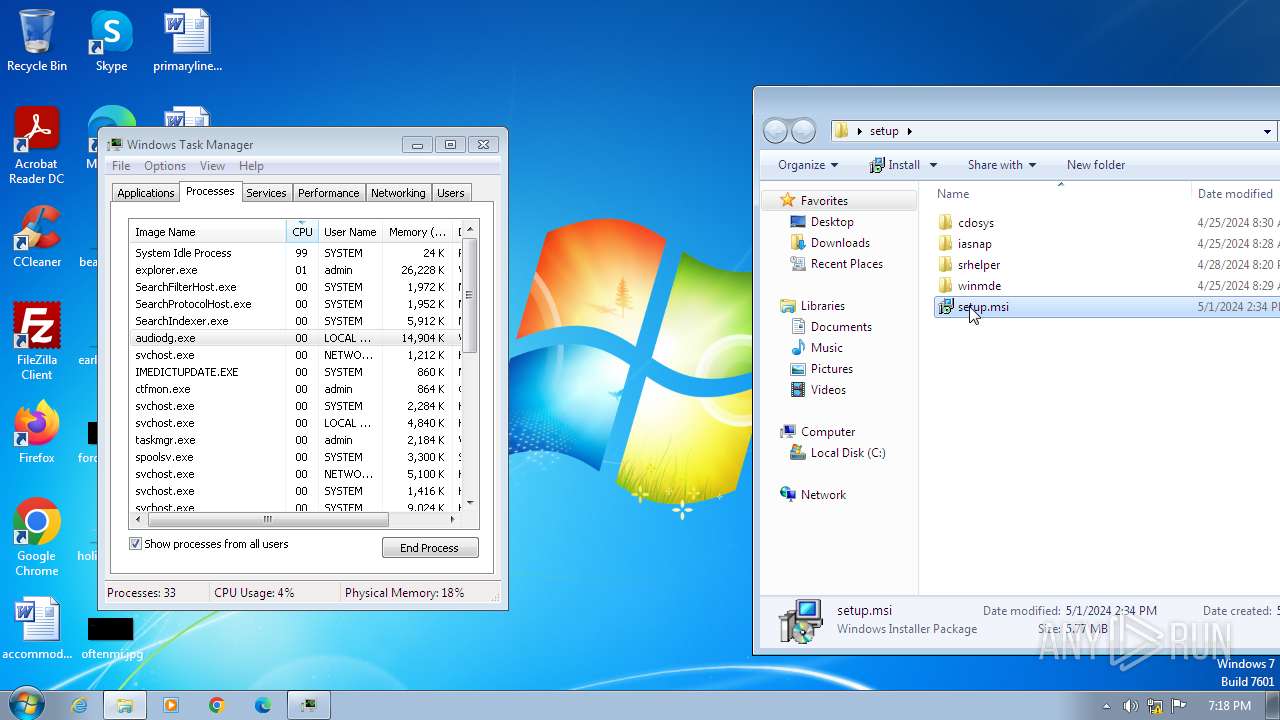Open the Install dropdown arrow
Image resolution: width=1280 pixels, height=720 pixels.
point(933,165)
